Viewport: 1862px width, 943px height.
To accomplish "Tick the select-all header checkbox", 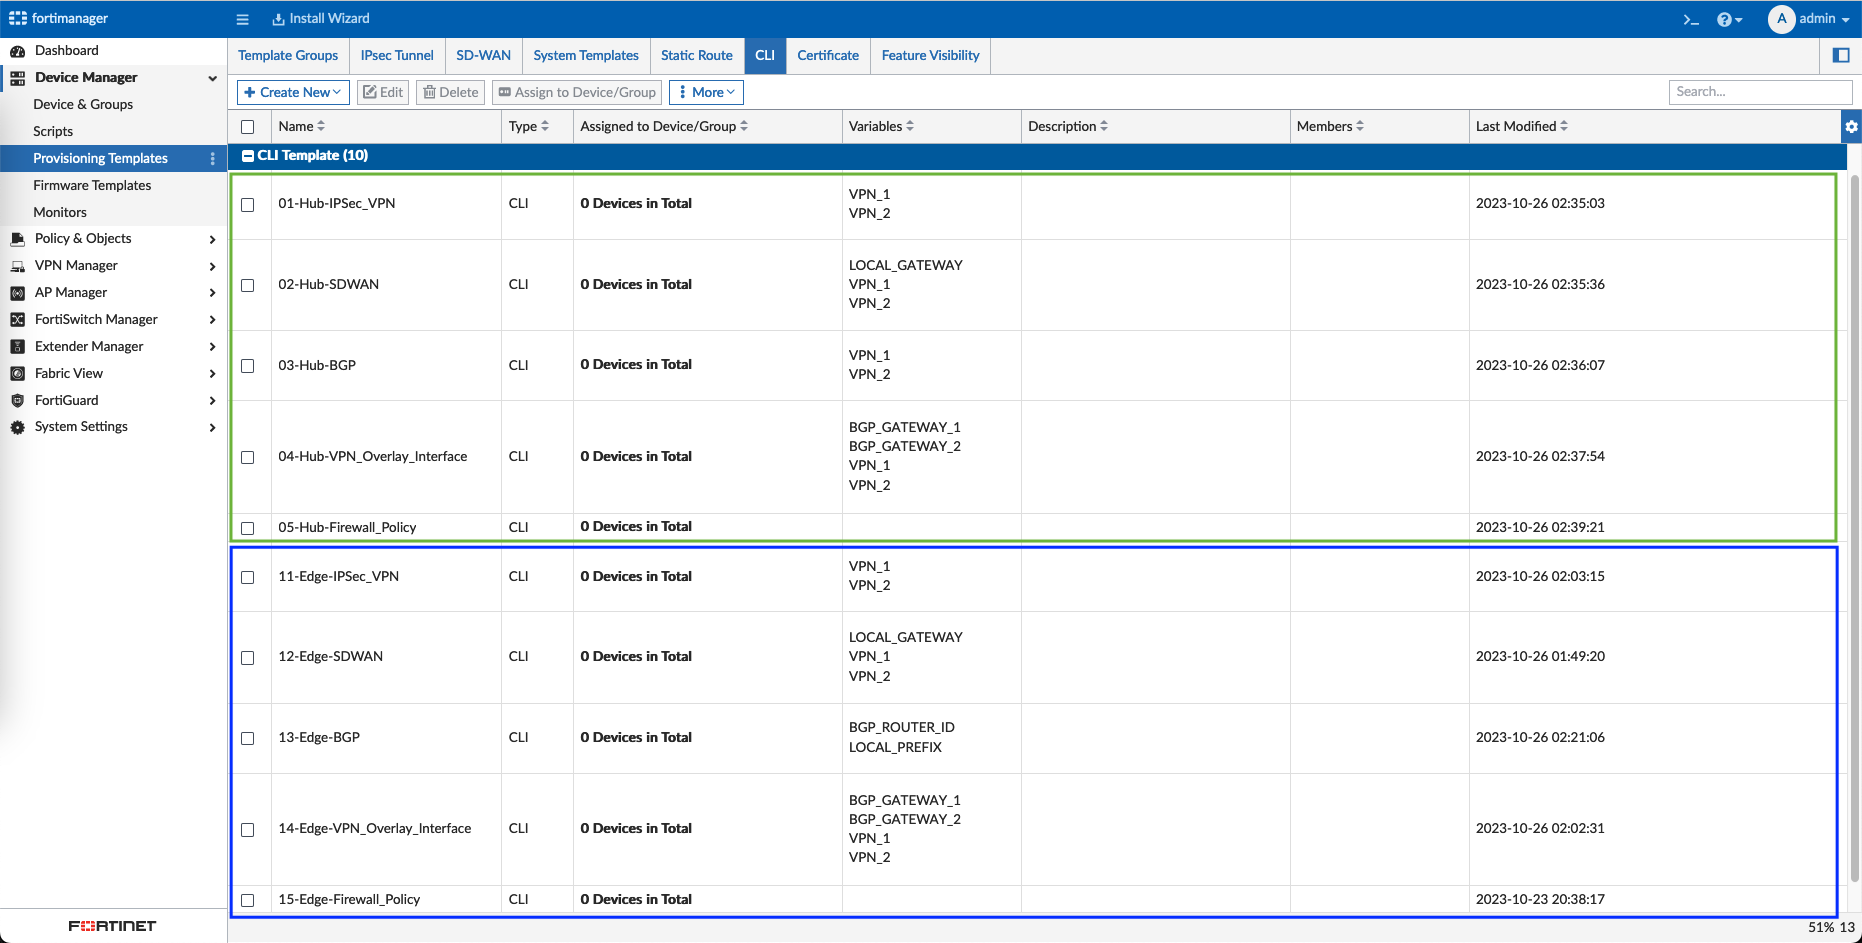I will coord(248,127).
